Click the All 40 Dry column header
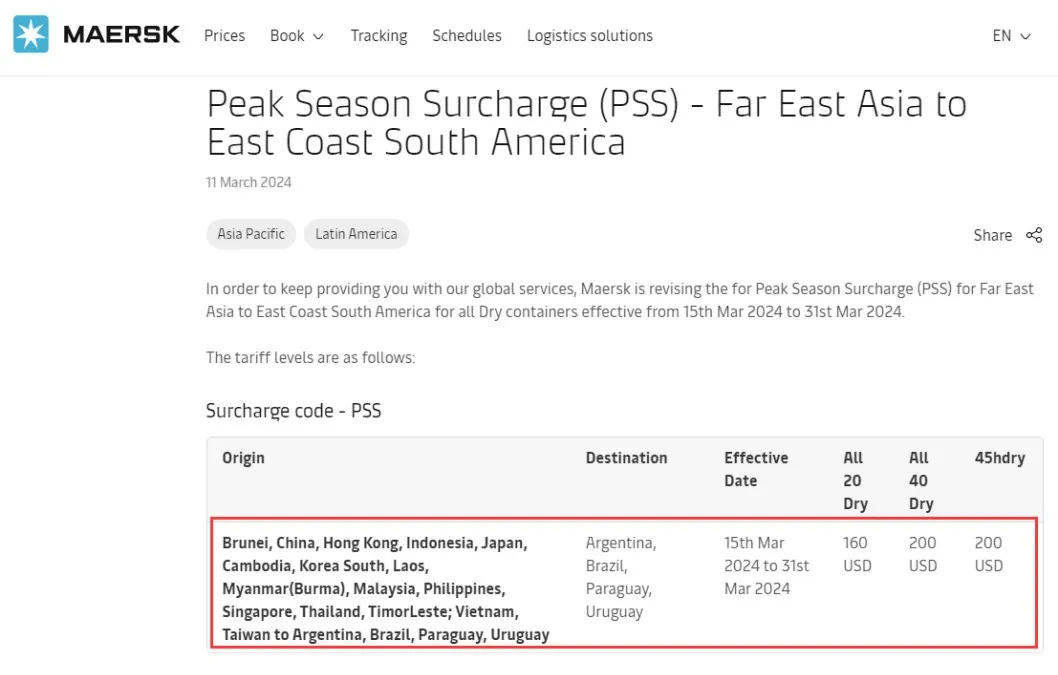 [921, 481]
